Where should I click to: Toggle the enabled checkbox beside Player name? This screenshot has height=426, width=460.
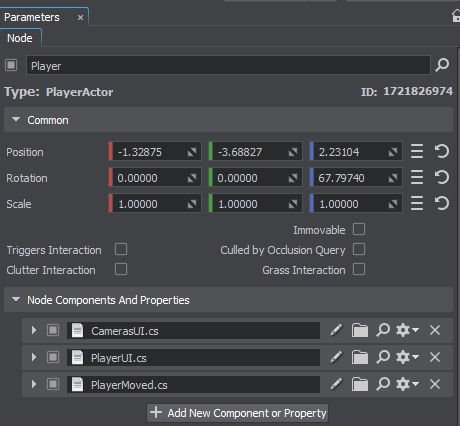(11, 65)
